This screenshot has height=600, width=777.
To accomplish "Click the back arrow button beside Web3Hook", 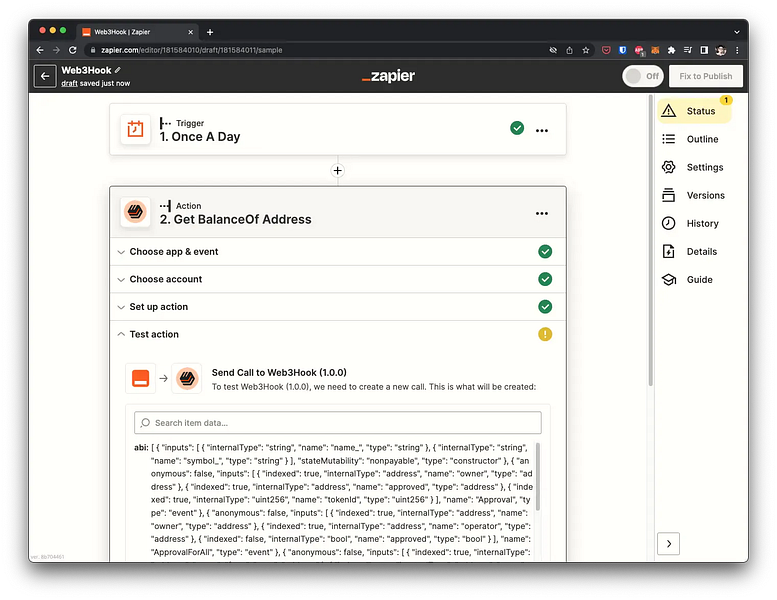I will tap(45, 76).
